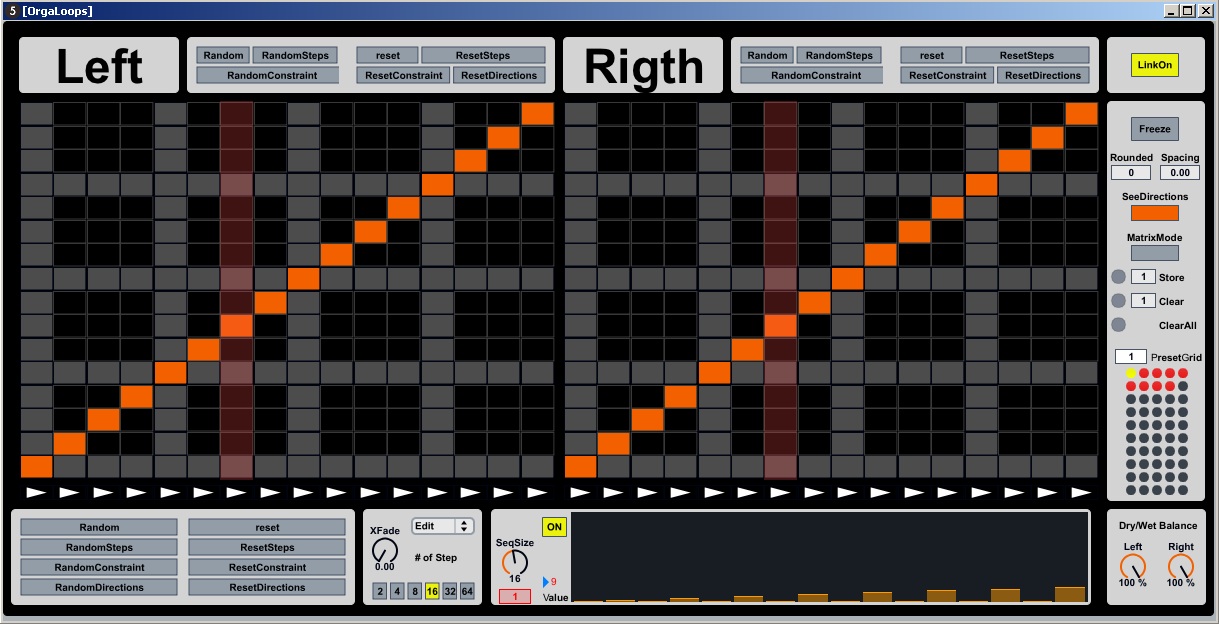
Task: Select 64 as number of steps
Action: click(x=468, y=591)
